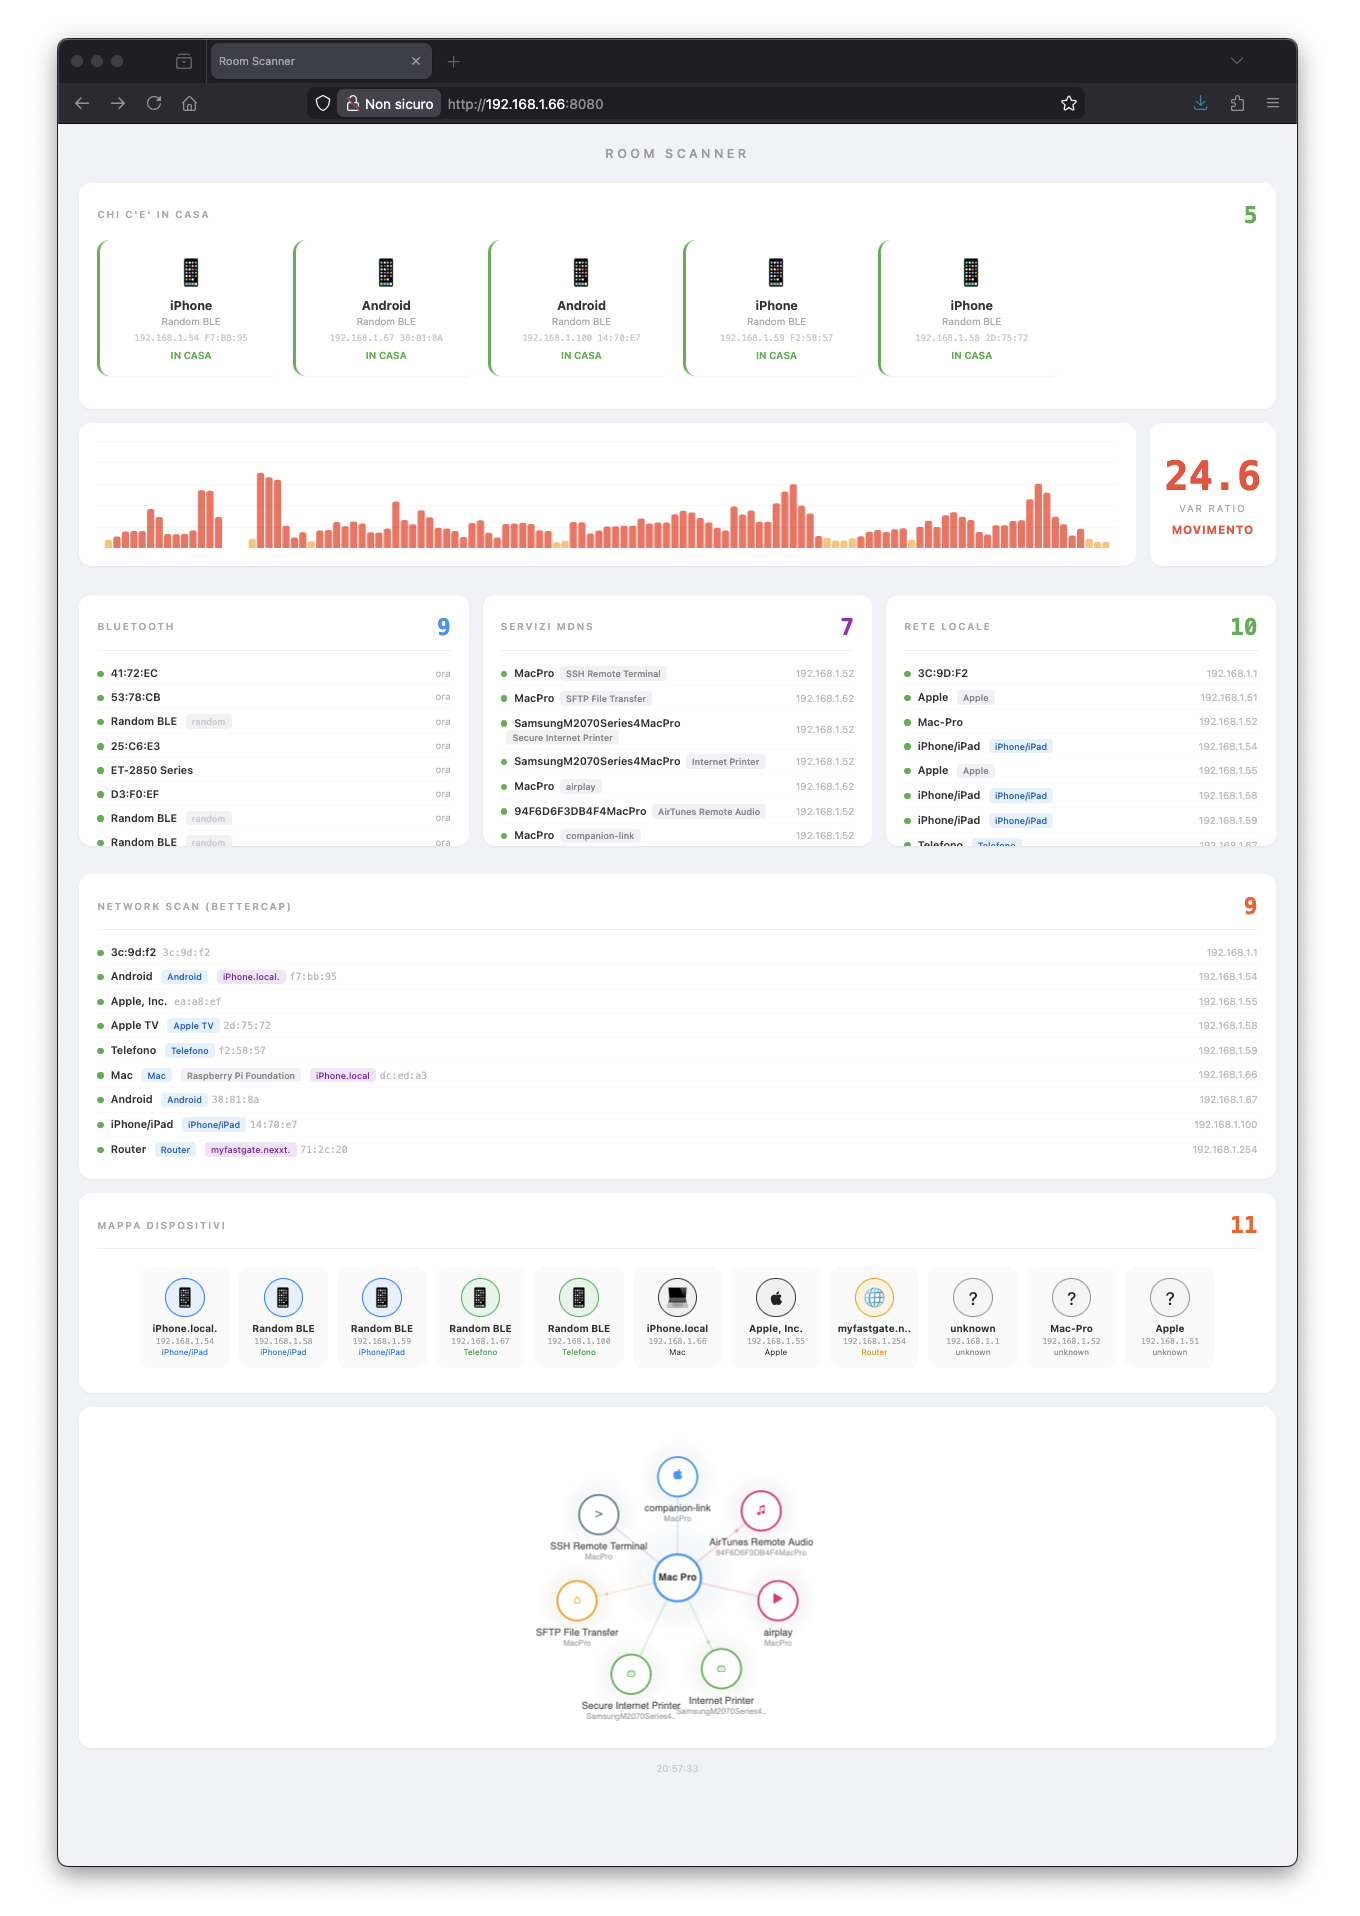Select Bluetooth row 41:72:EC
Image resolution: width=1360 pixels, height=1916 pixels.
(x=274, y=673)
